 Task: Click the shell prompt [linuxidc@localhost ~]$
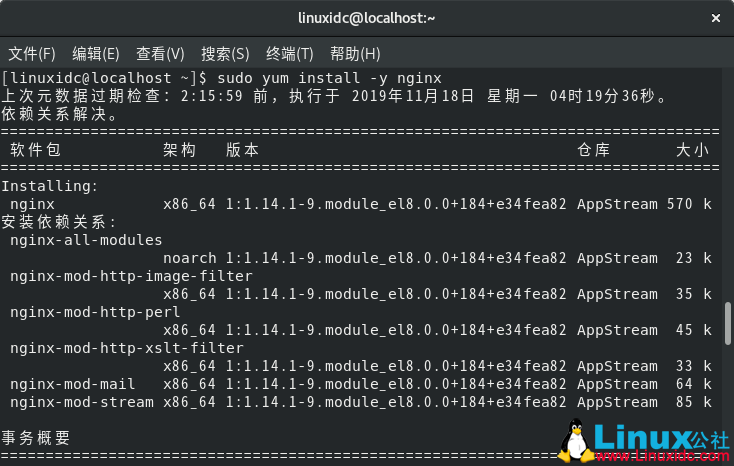point(104,78)
